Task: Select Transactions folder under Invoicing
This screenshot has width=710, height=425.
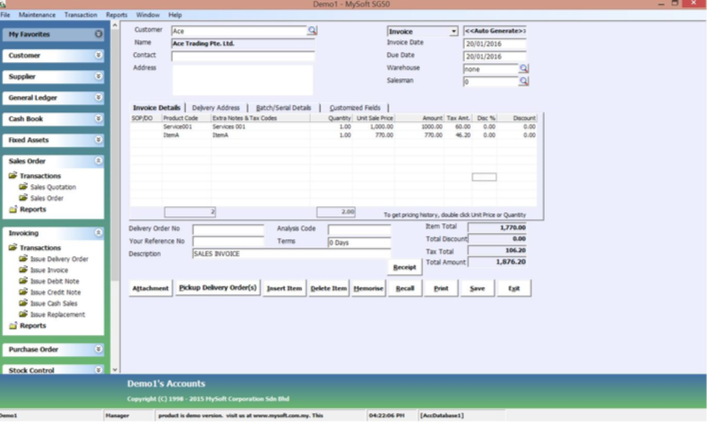Action: (34, 248)
